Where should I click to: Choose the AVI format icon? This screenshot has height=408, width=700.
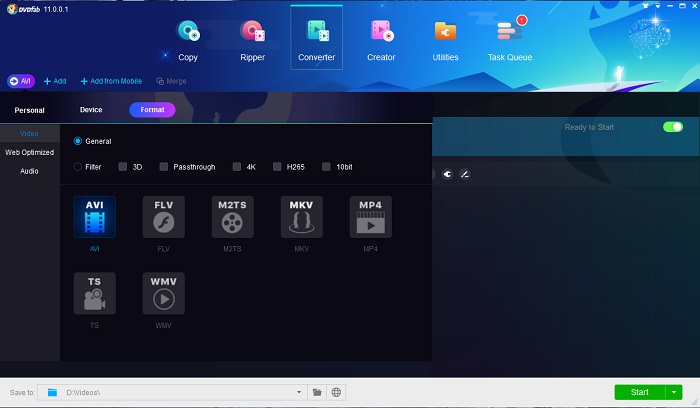tap(95, 217)
